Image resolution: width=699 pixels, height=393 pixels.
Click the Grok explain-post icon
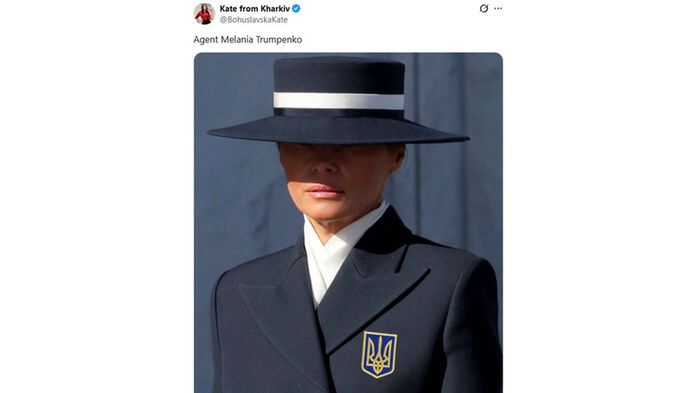coord(484,8)
